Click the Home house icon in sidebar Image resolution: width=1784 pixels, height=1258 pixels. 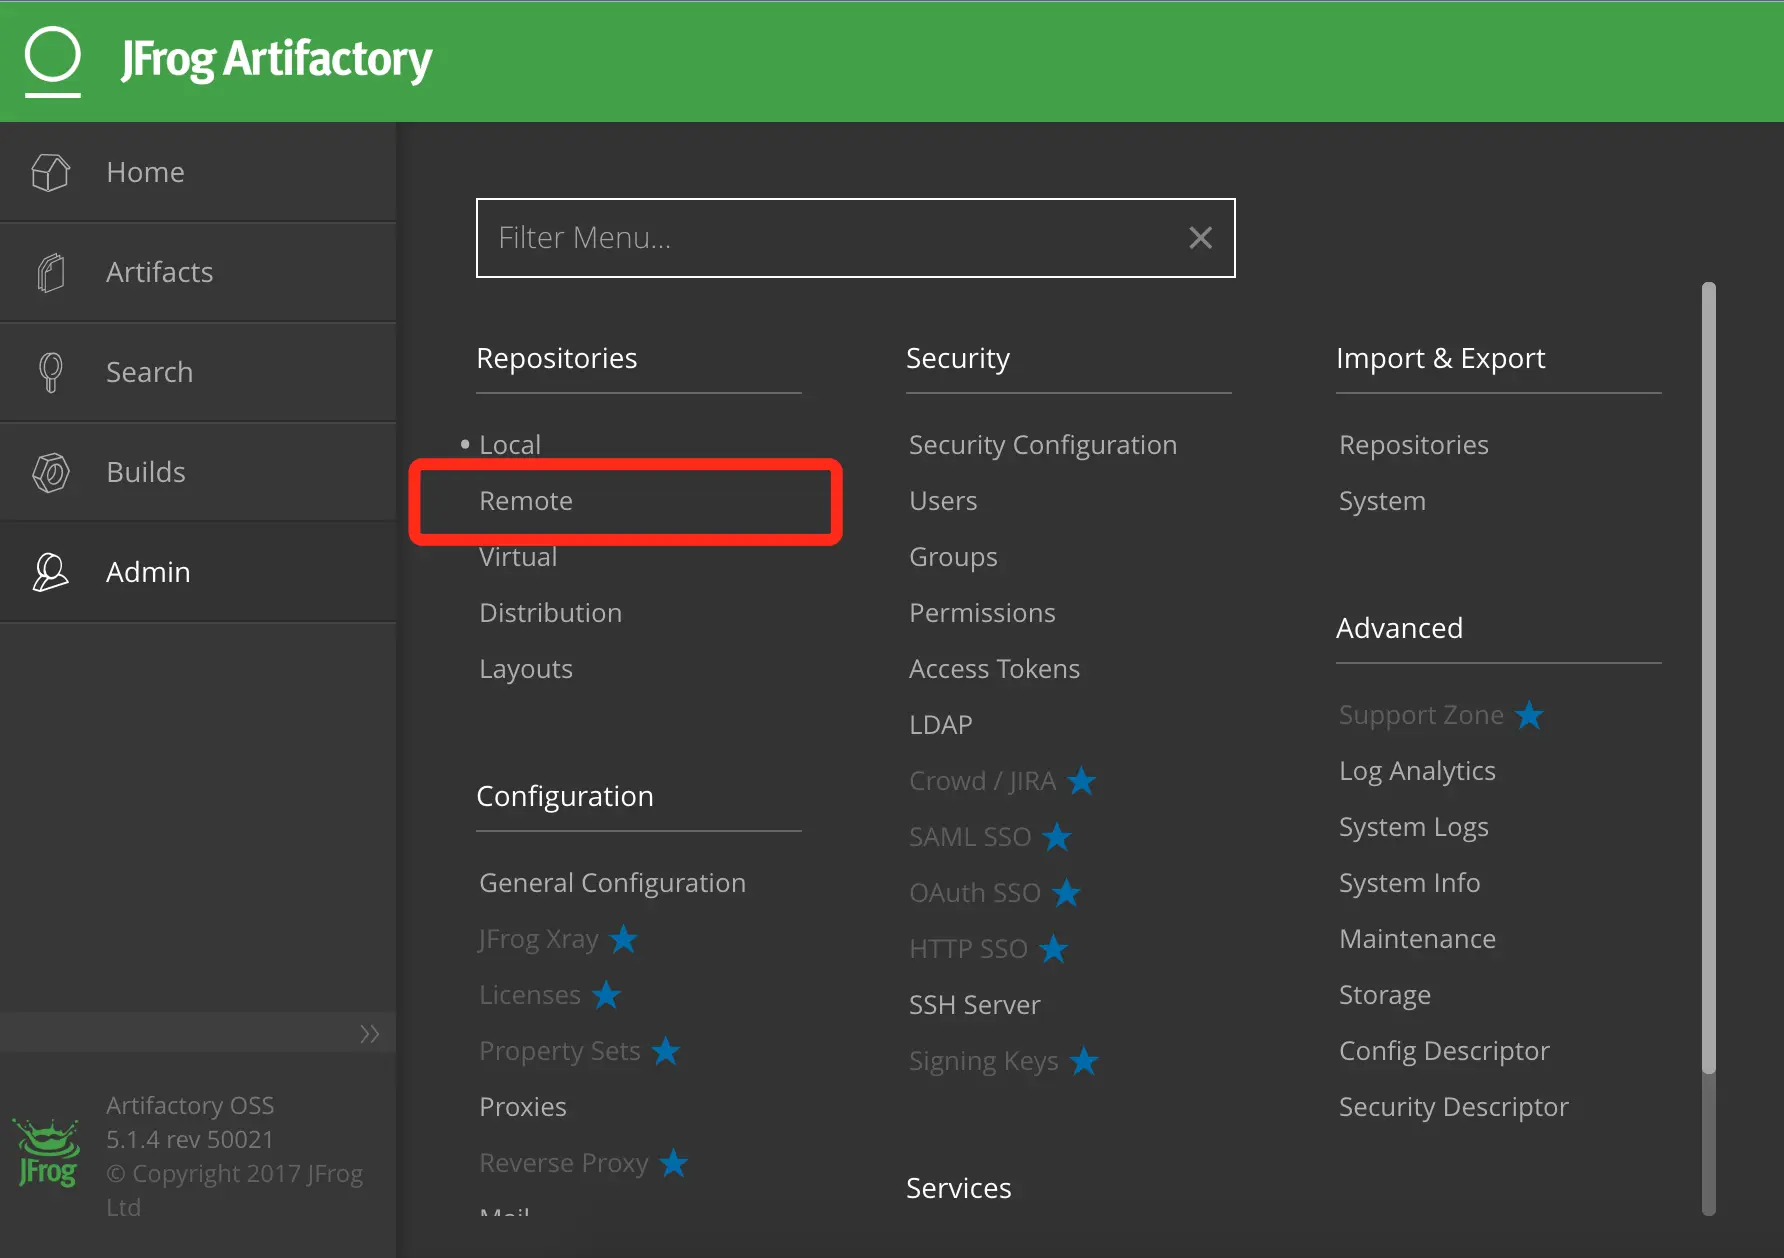pos(50,172)
